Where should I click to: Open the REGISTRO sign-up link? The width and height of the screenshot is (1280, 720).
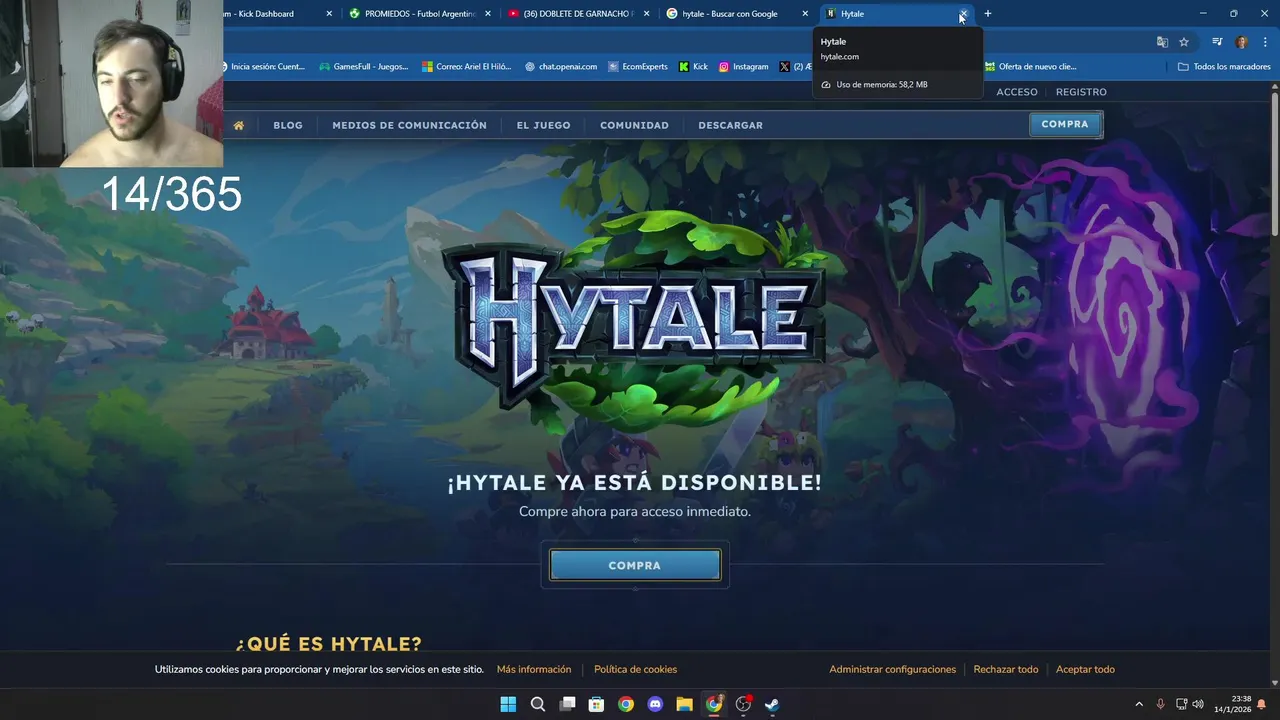tap(1081, 92)
